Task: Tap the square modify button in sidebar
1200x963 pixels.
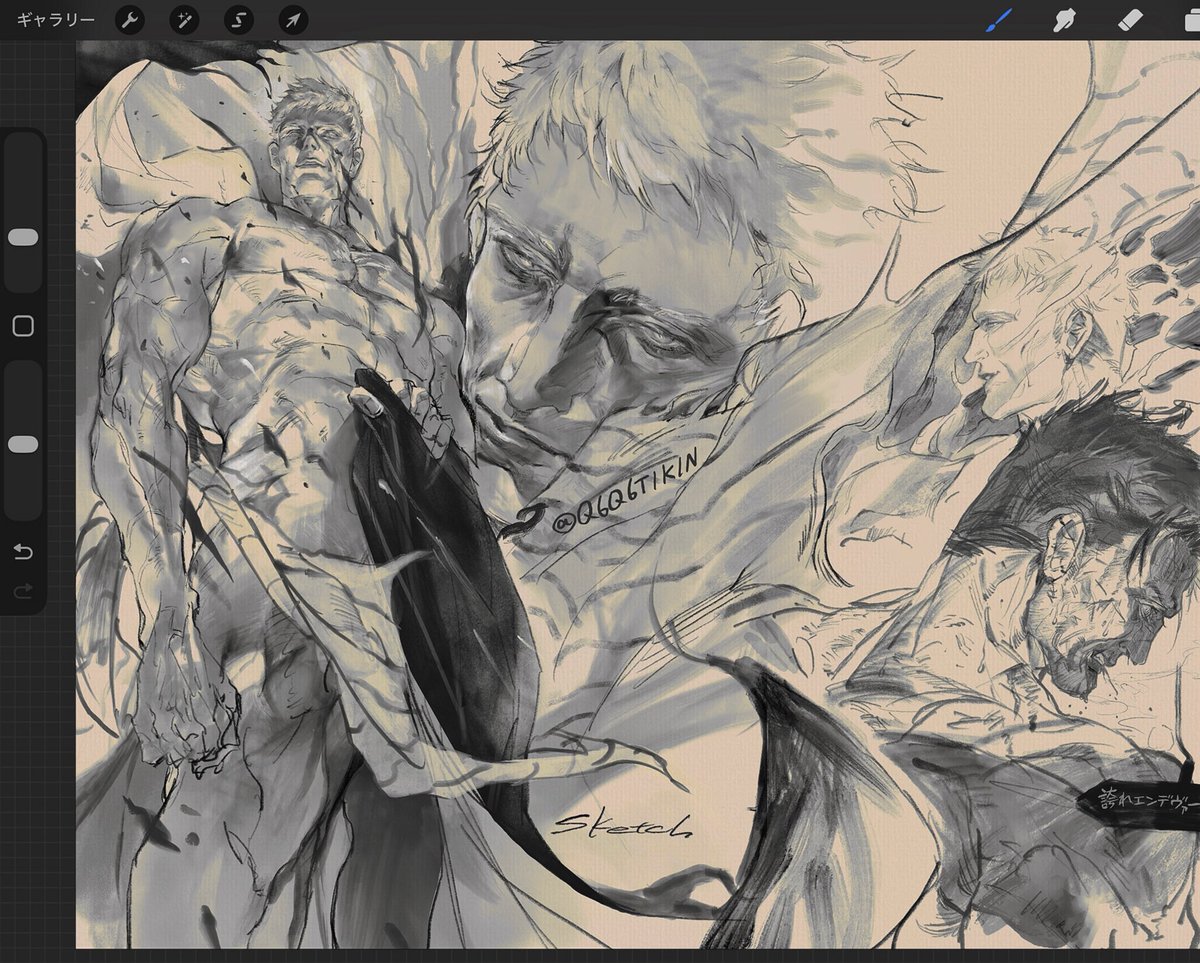Action: 22,326
